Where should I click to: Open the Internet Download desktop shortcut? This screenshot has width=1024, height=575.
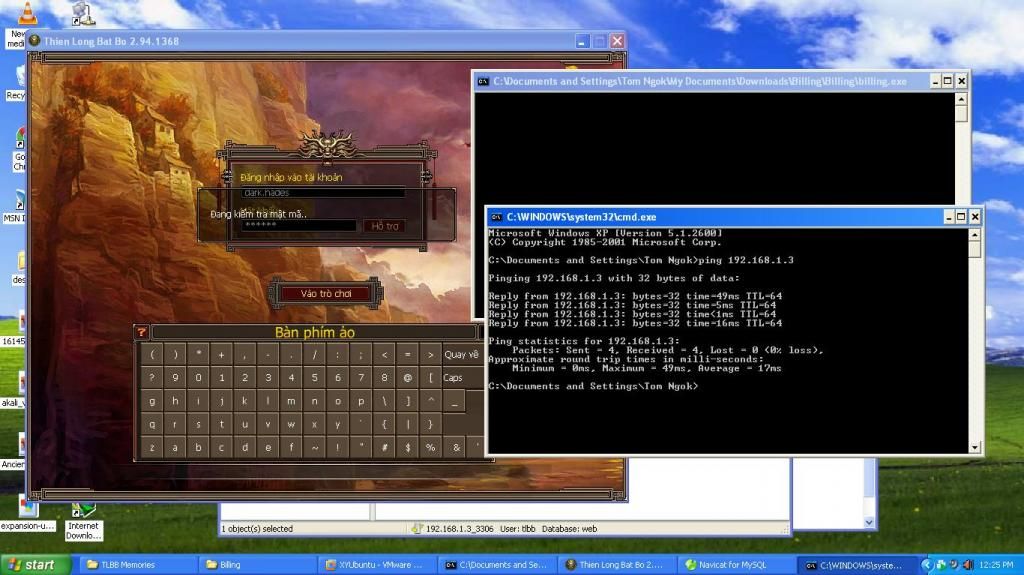click(84, 521)
